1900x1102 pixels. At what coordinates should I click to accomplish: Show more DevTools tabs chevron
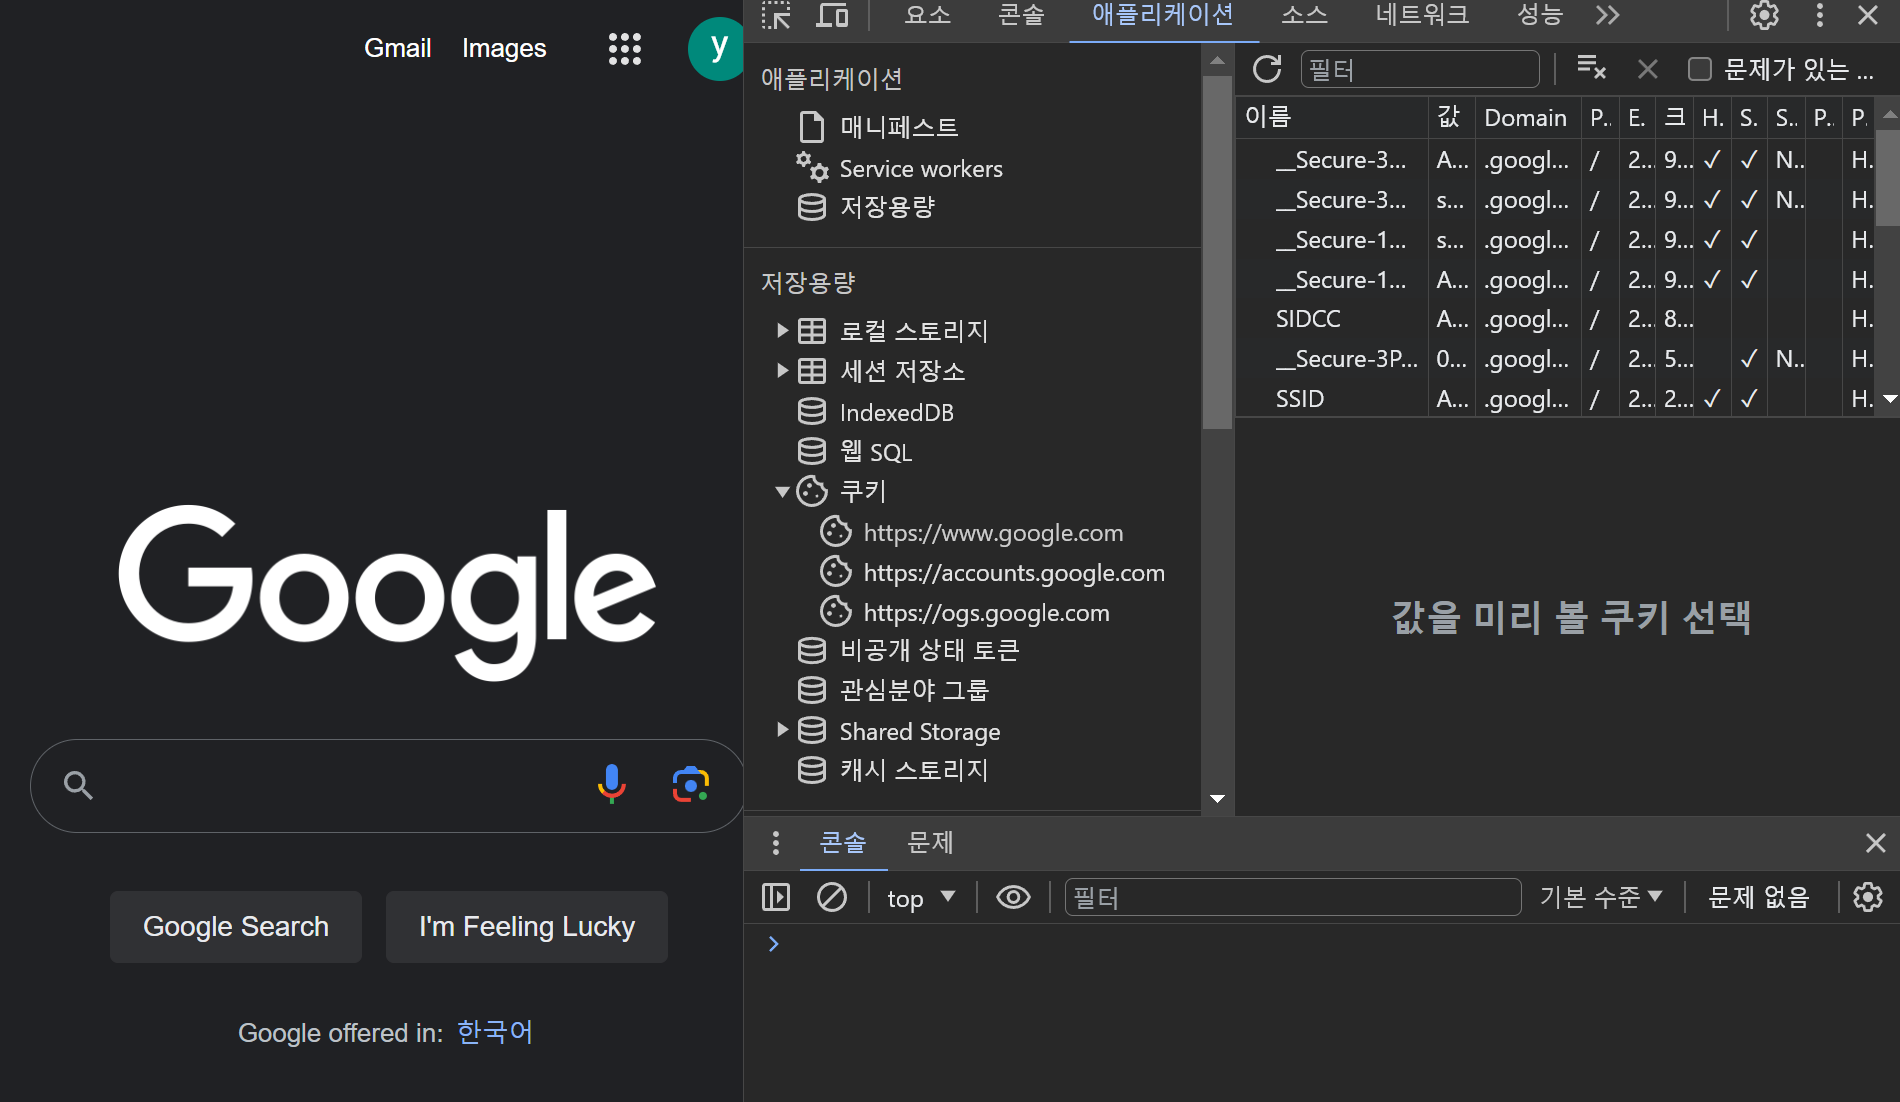click(x=1607, y=15)
